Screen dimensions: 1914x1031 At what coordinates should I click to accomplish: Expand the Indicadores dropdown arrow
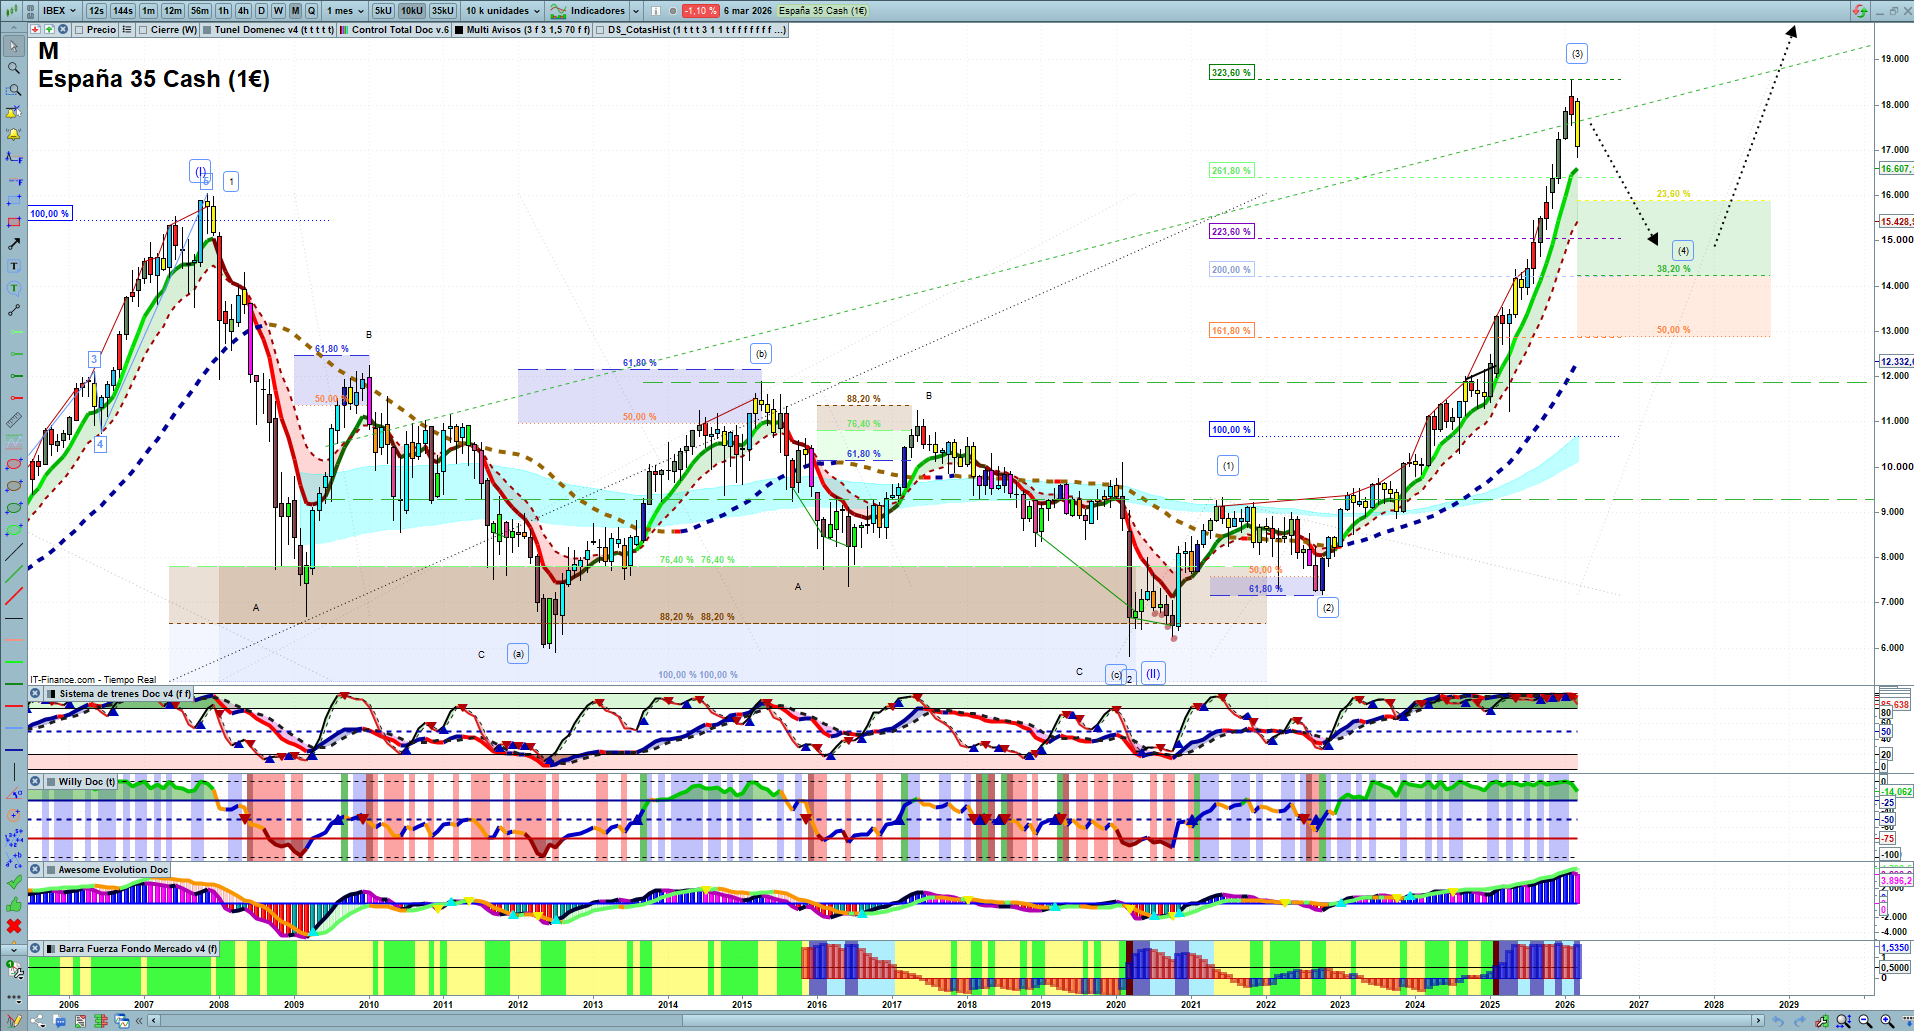(x=636, y=11)
